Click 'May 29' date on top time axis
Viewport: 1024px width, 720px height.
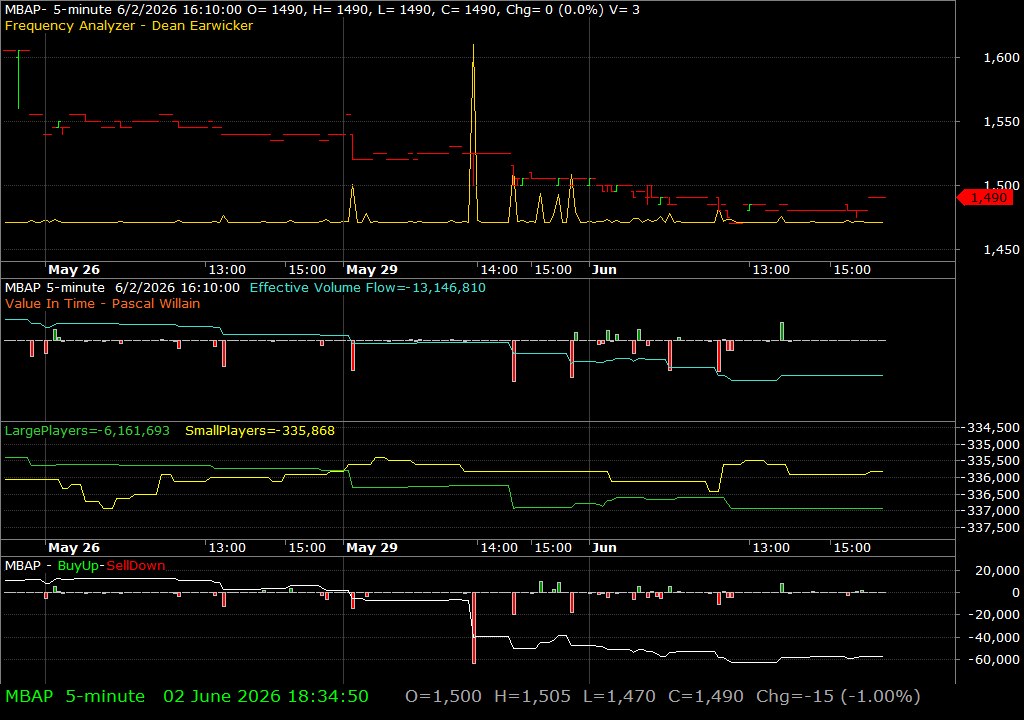pos(372,269)
